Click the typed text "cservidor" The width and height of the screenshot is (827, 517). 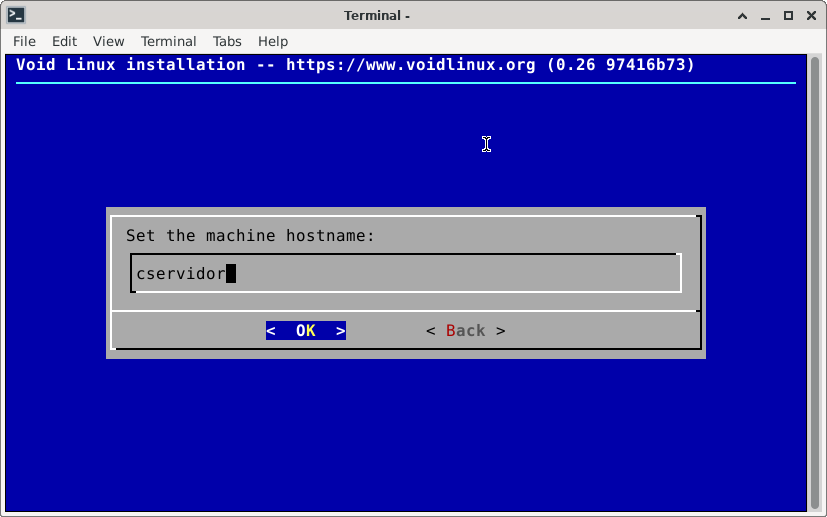point(181,273)
